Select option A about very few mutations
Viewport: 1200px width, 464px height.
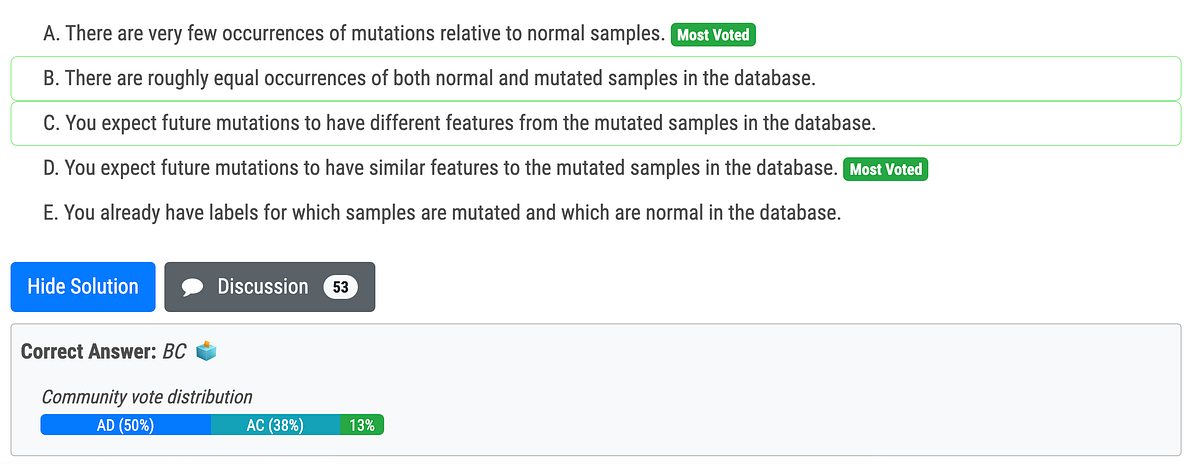click(x=355, y=35)
